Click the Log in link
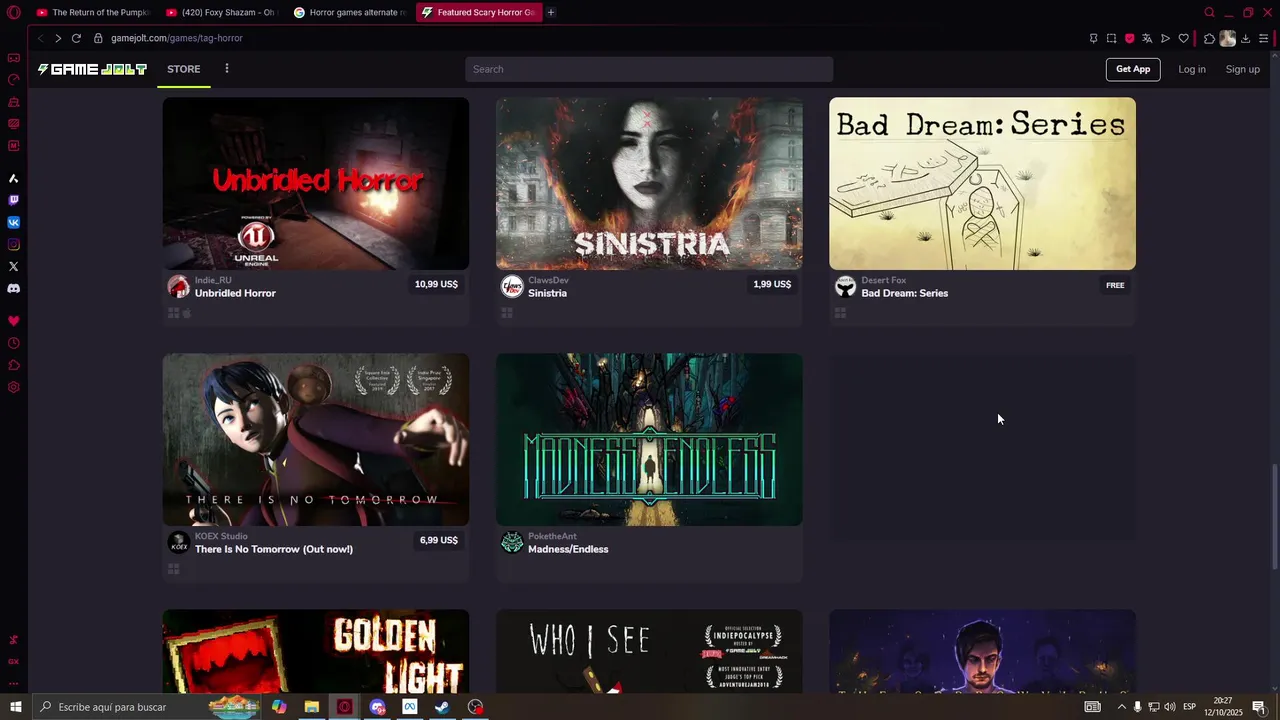1280x720 pixels. [1192, 69]
